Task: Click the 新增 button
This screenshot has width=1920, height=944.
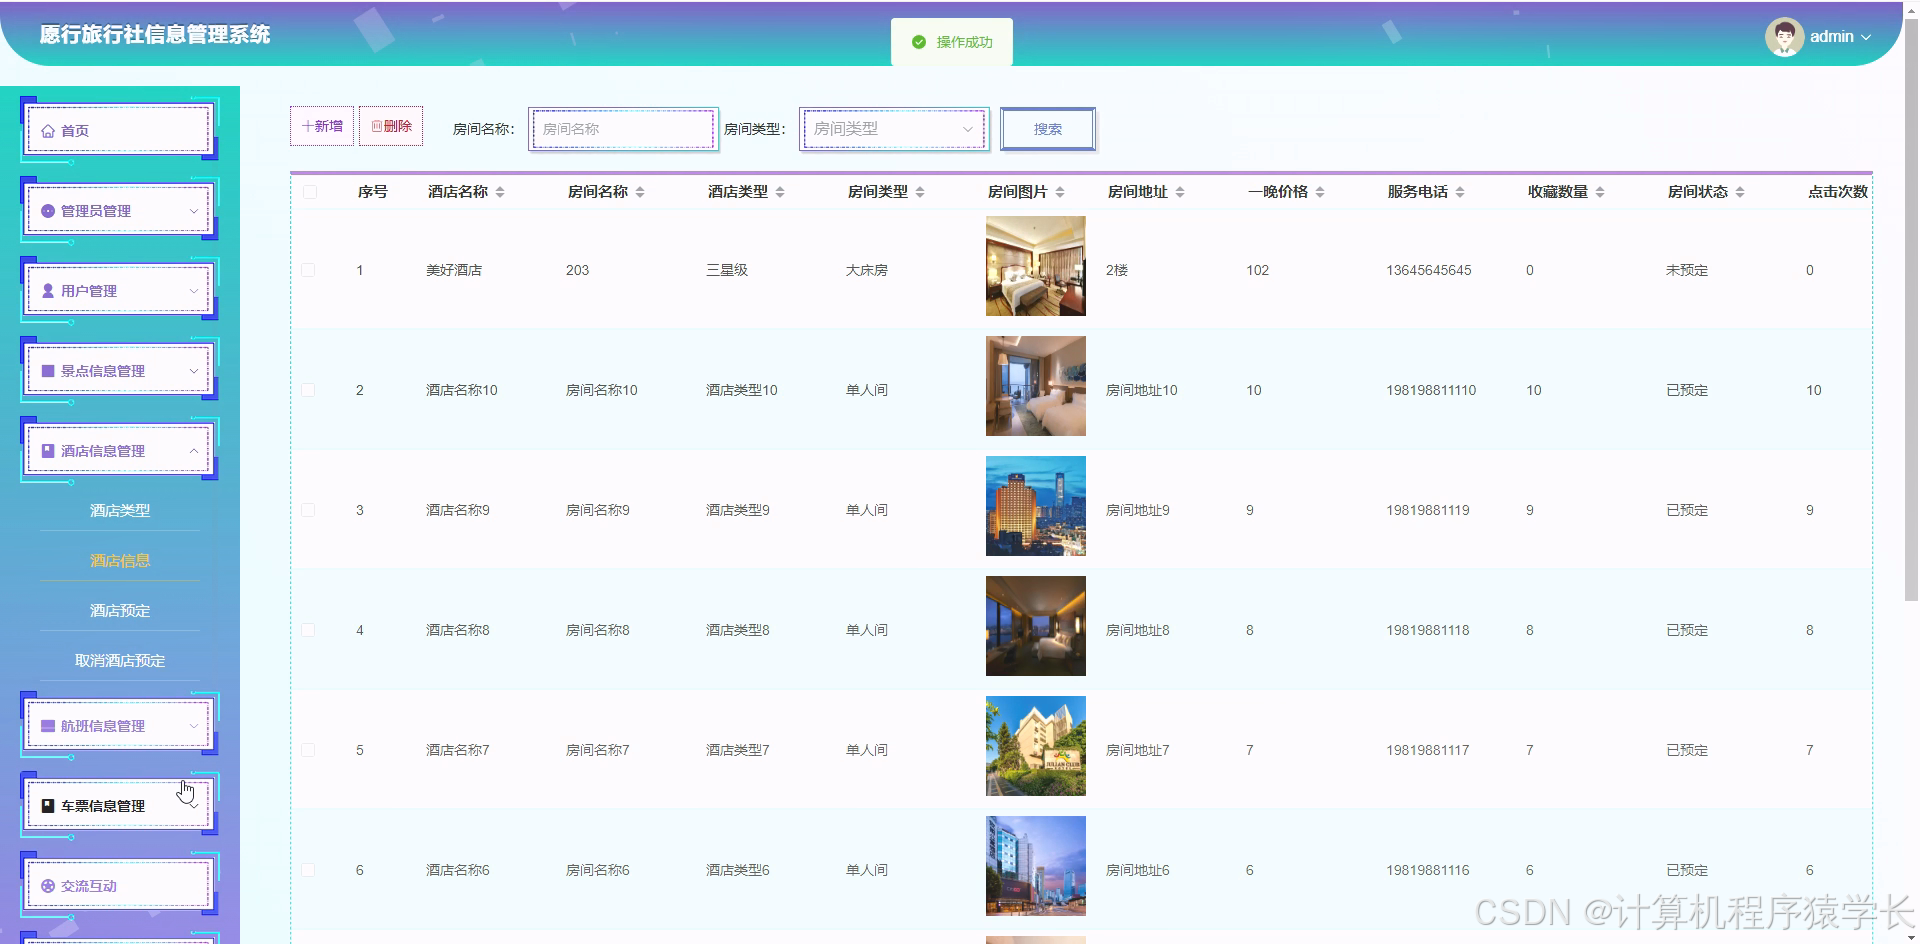Action: pos(322,126)
